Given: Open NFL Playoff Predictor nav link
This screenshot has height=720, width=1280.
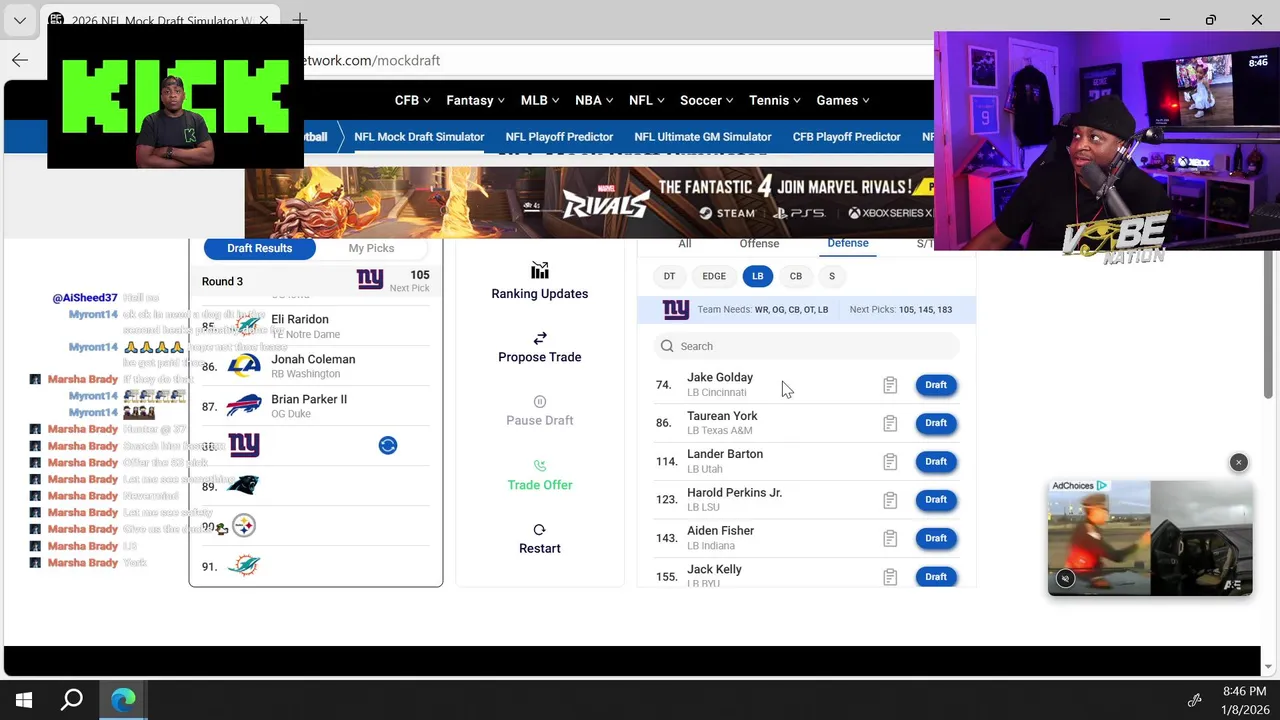Looking at the screenshot, I should (559, 137).
